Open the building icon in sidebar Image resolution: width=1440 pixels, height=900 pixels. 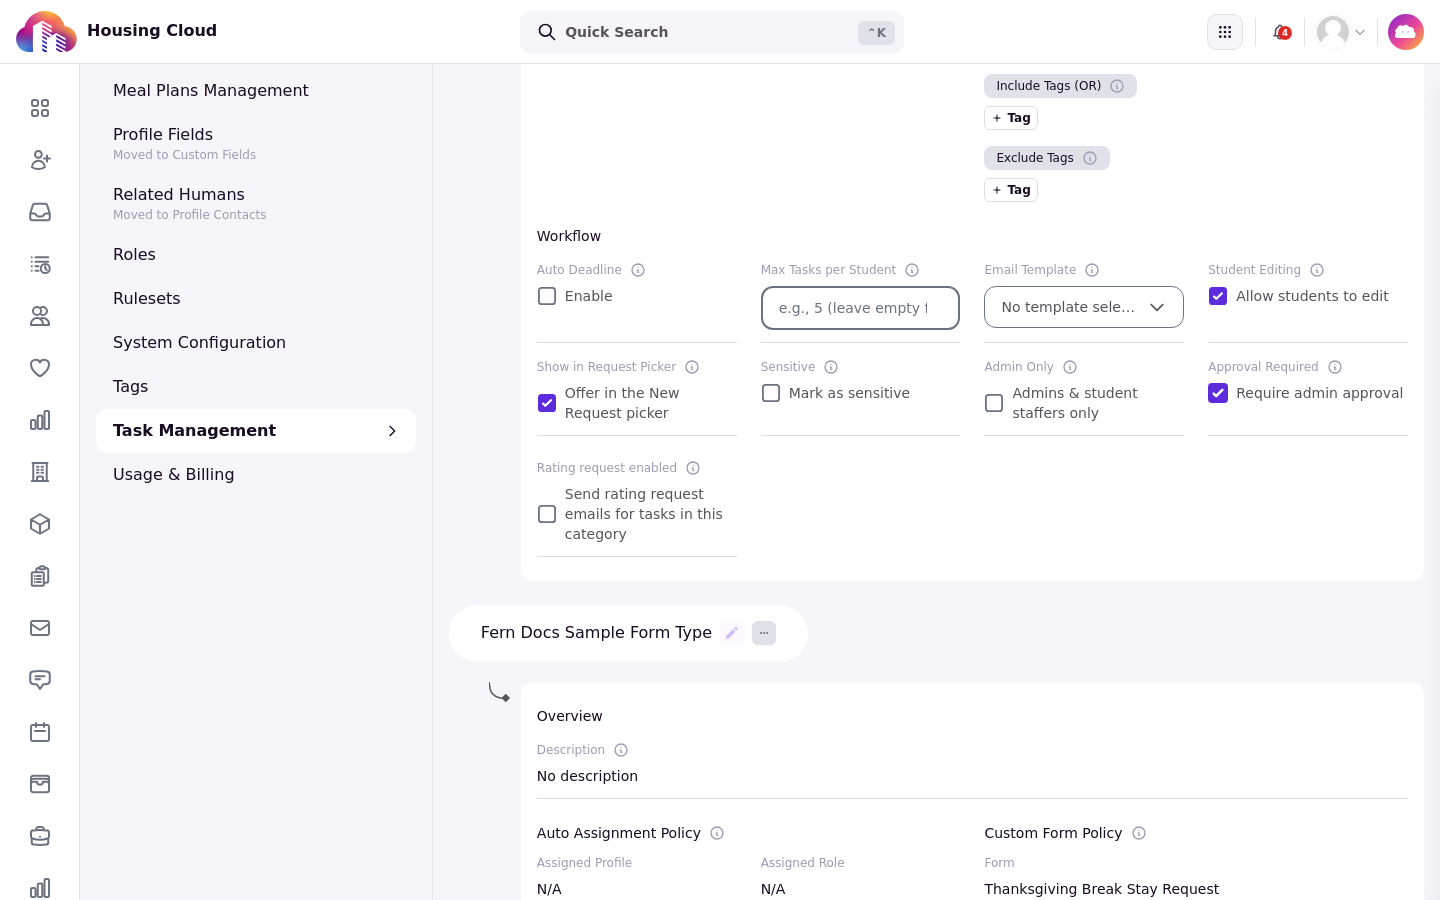pyautogui.click(x=40, y=472)
